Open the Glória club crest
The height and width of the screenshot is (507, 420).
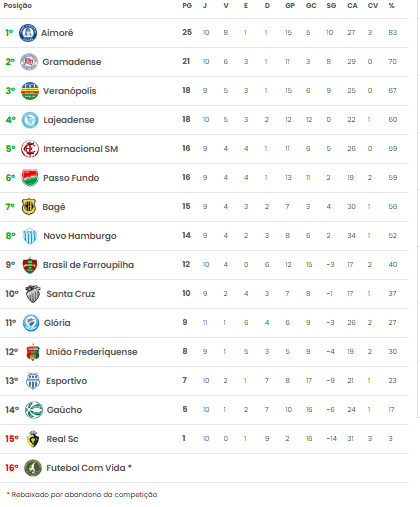tap(31, 323)
